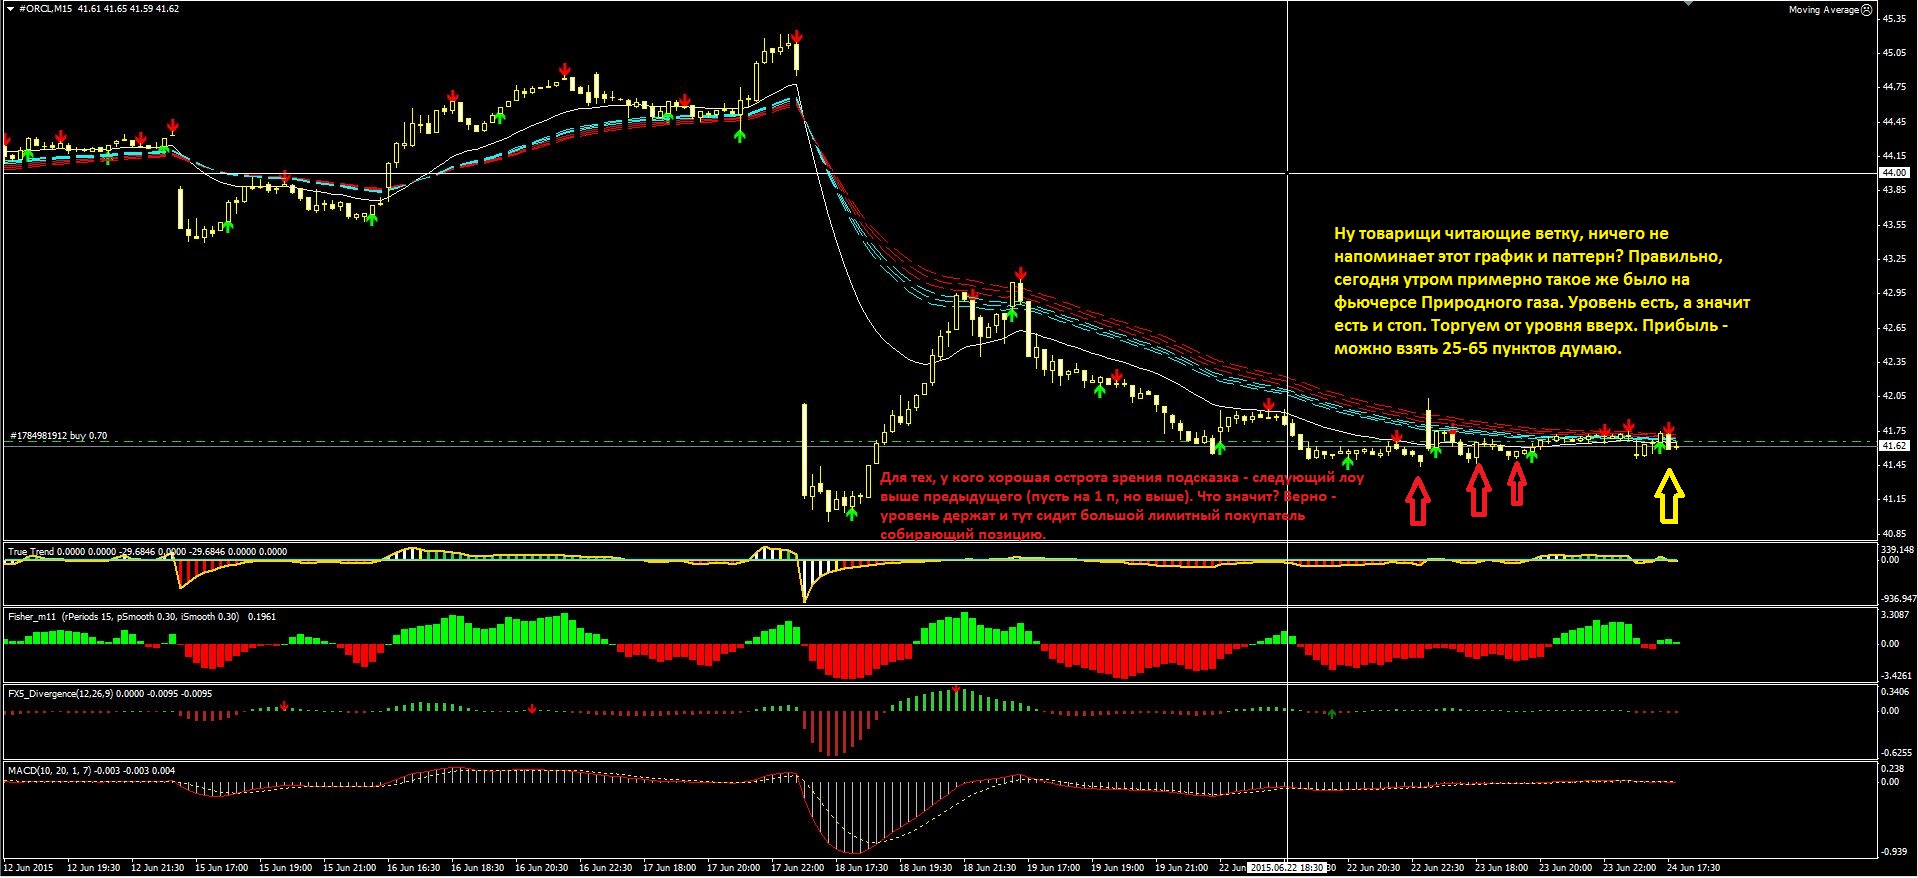Screen dimensions: 1918x878
Task: Click the -0.939 MACD scale value
Action: pos(1894,853)
